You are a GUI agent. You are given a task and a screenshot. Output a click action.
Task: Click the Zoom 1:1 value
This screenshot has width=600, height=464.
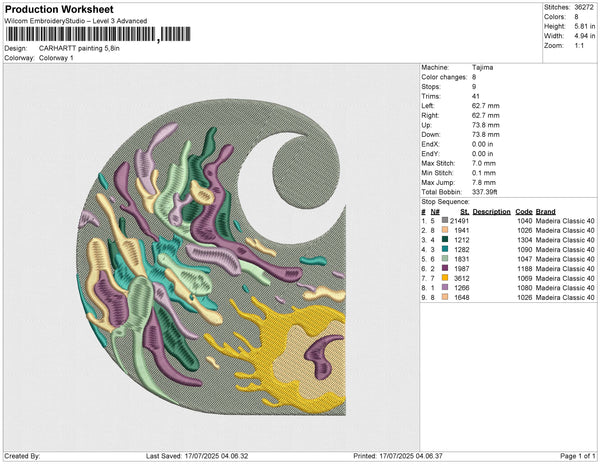(x=579, y=47)
